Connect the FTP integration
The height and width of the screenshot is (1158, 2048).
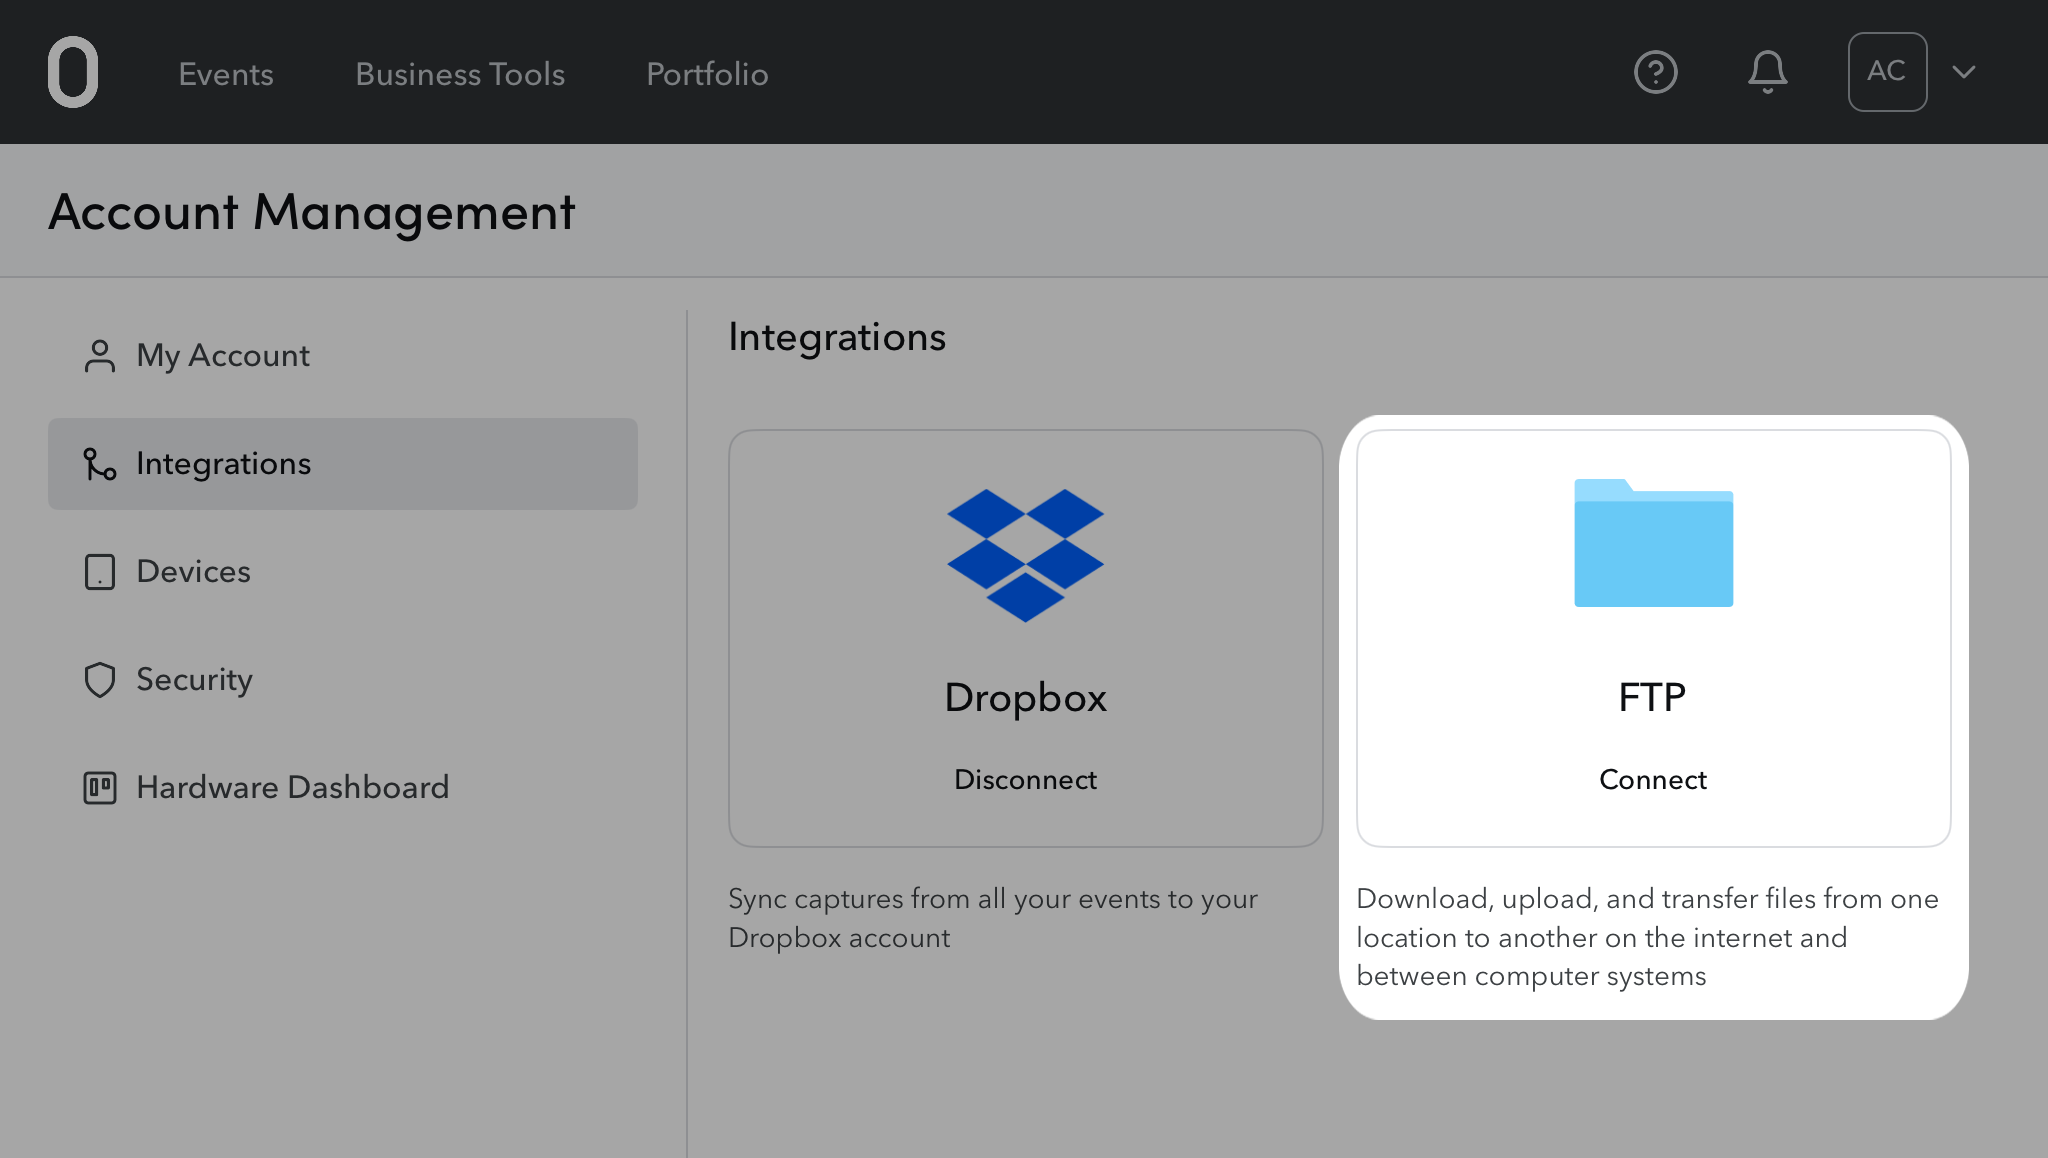pos(1653,780)
